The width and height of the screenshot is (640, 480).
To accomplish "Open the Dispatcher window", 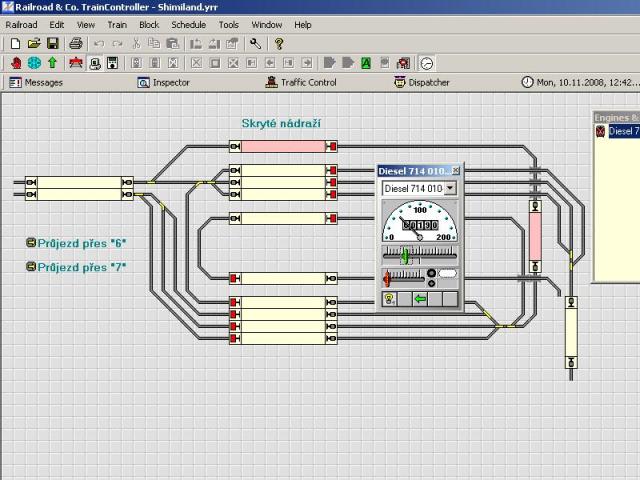I will pyautogui.click(x=422, y=82).
